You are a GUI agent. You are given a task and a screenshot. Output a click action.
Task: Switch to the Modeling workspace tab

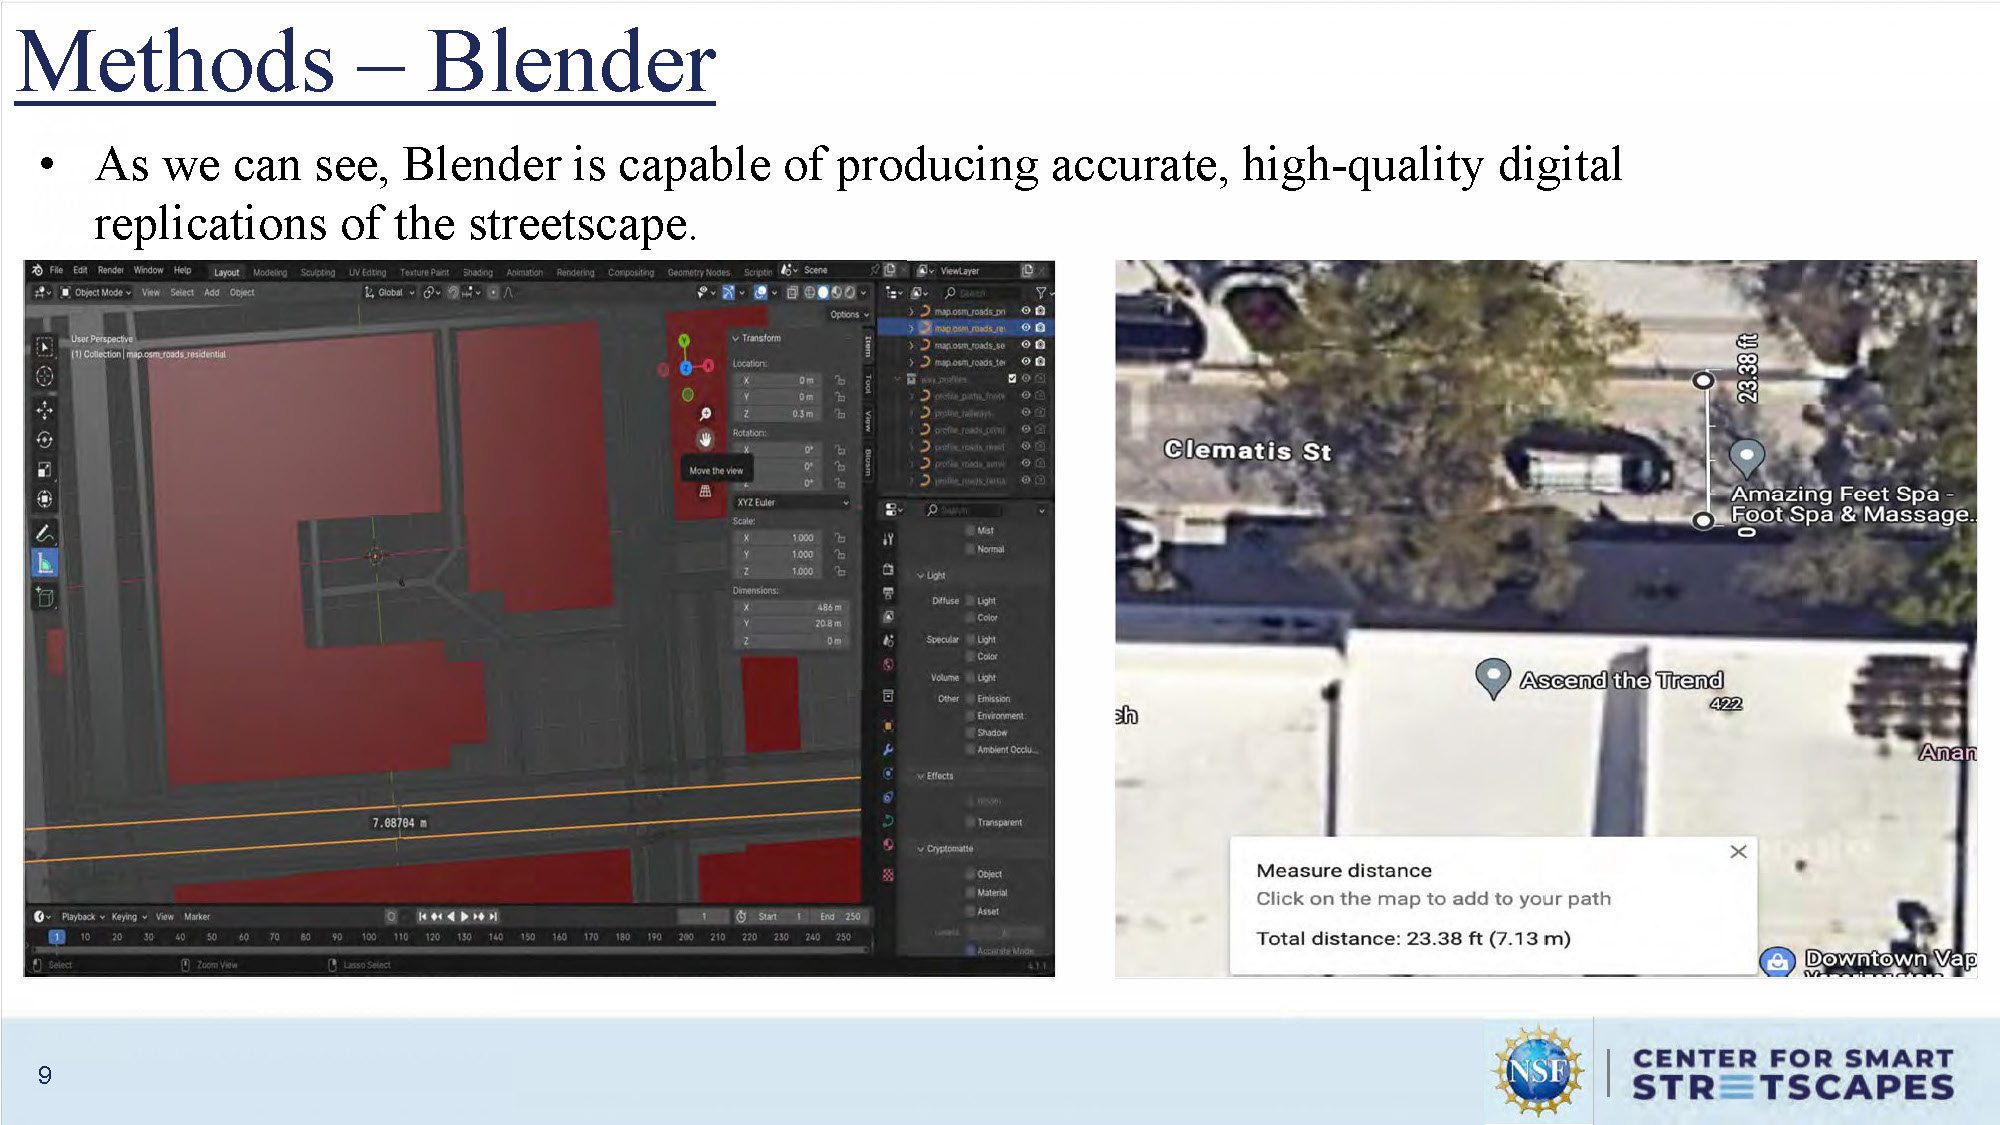271,271
